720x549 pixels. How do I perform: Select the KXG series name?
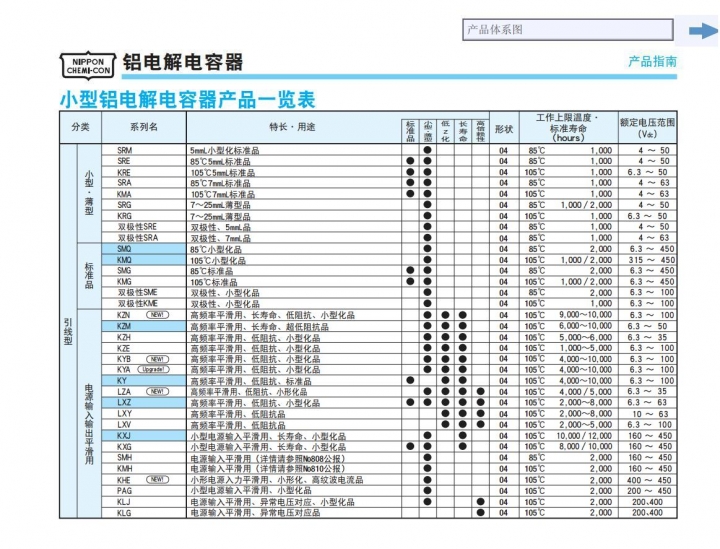[x=124, y=447]
